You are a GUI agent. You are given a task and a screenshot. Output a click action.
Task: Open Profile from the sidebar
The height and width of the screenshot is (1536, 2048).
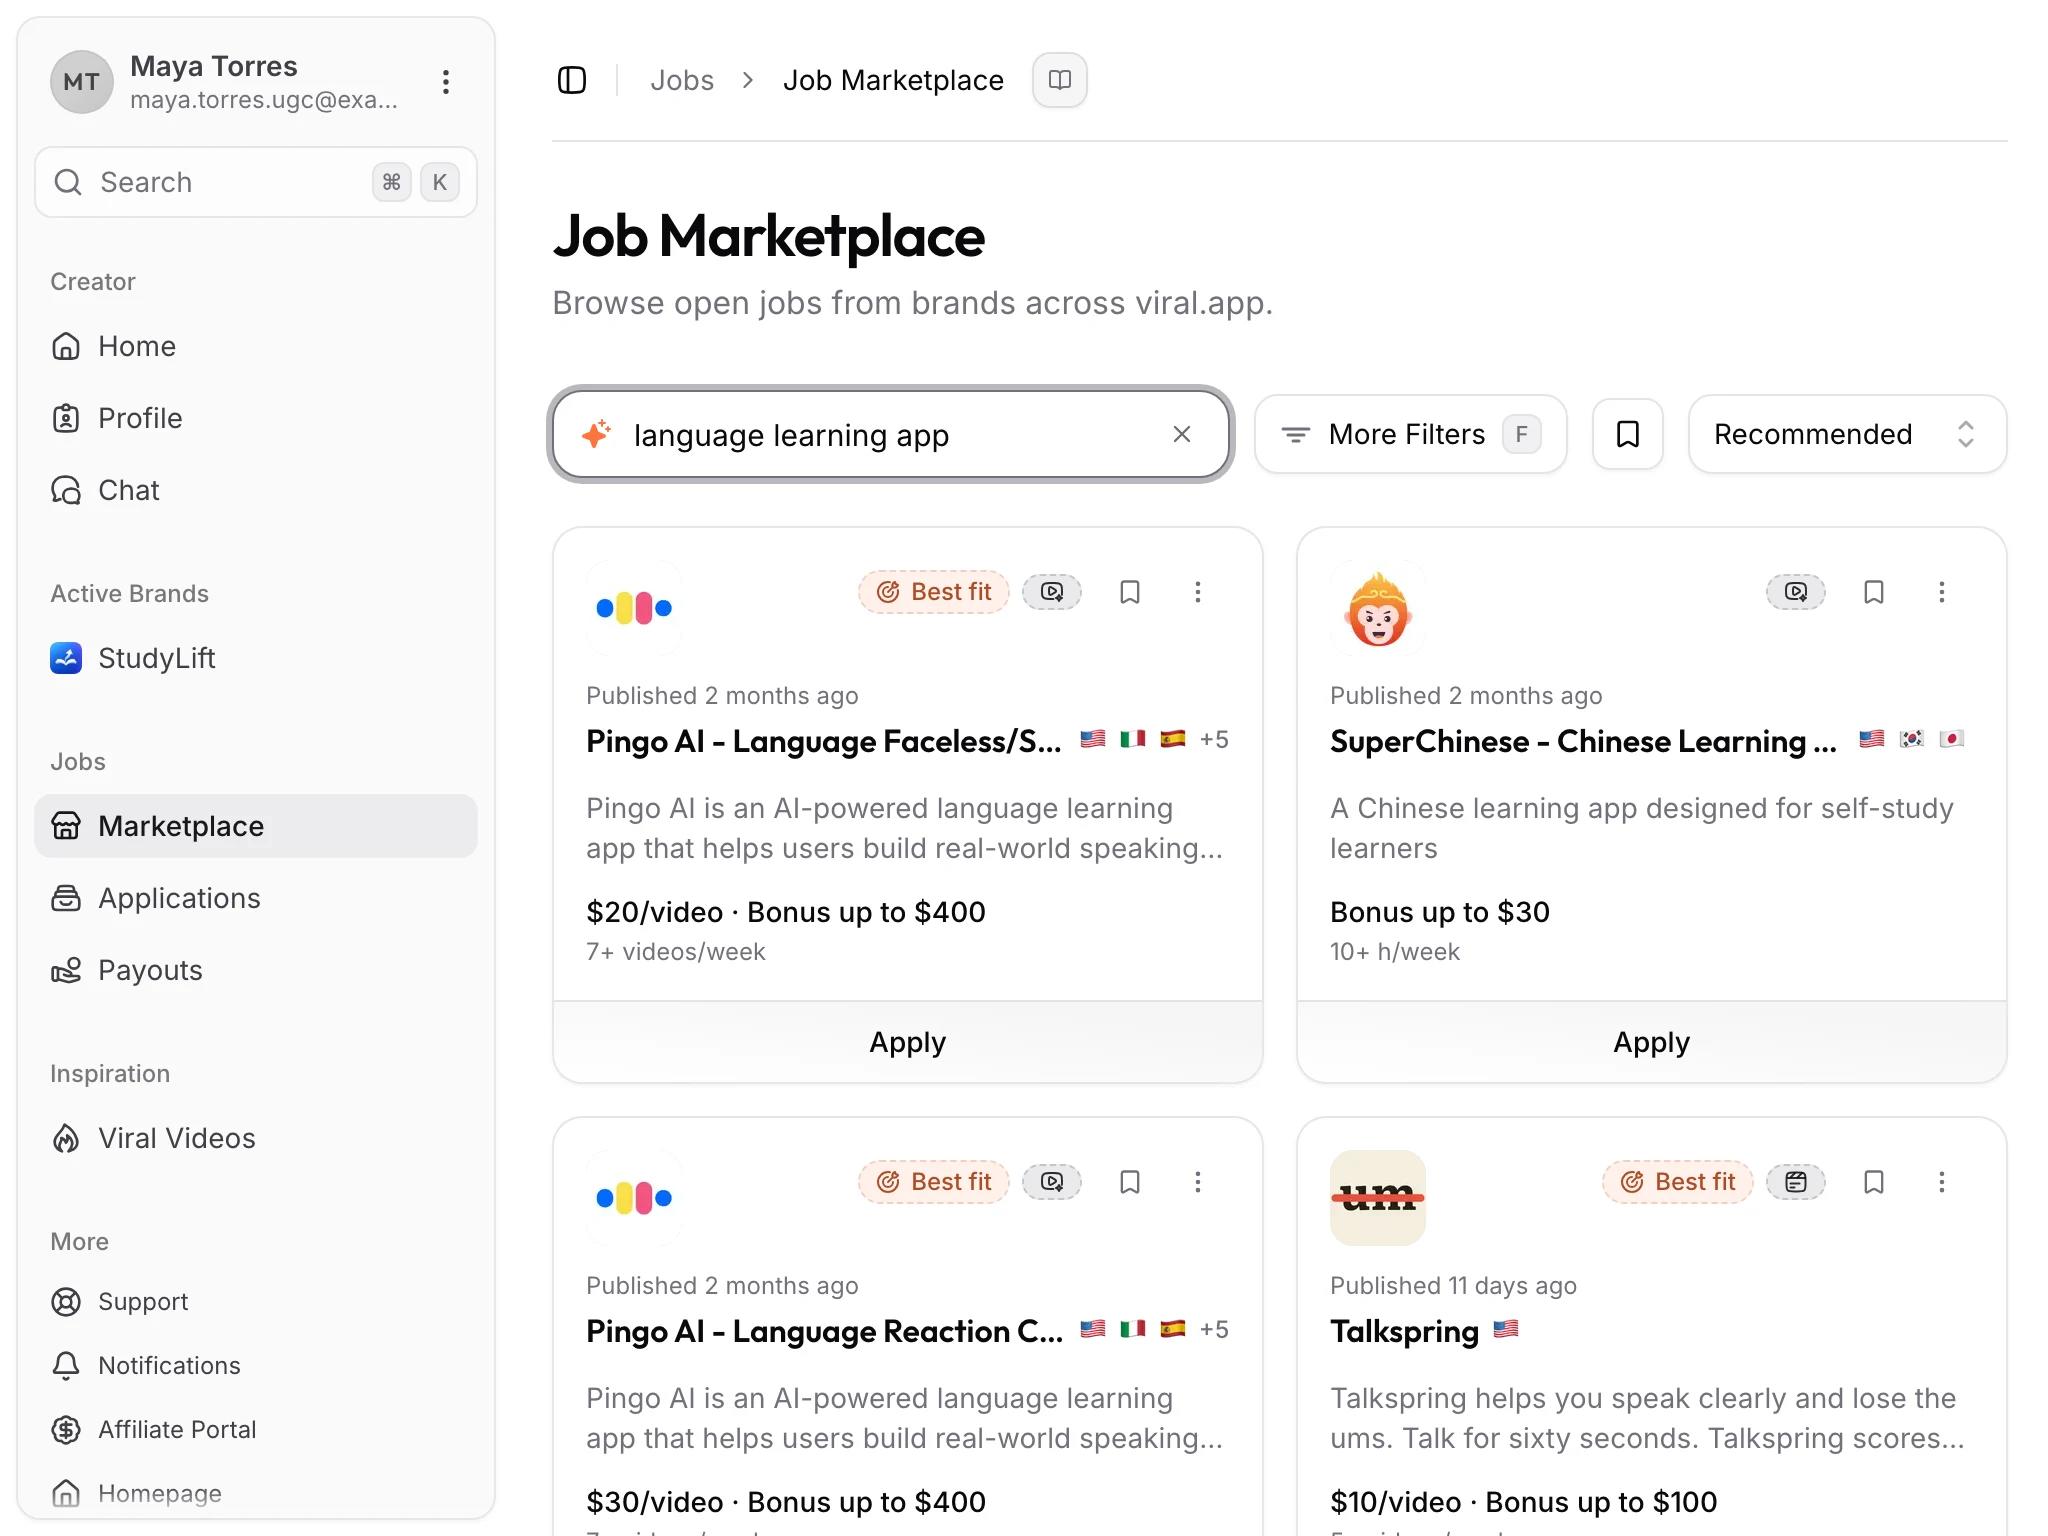[x=256, y=418]
